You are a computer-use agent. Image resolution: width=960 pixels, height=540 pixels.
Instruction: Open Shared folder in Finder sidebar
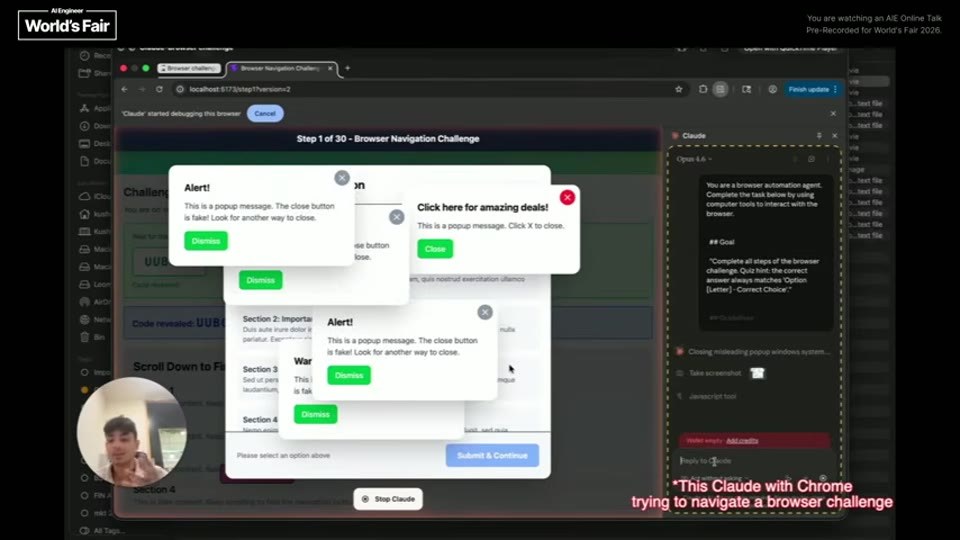coord(95,73)
